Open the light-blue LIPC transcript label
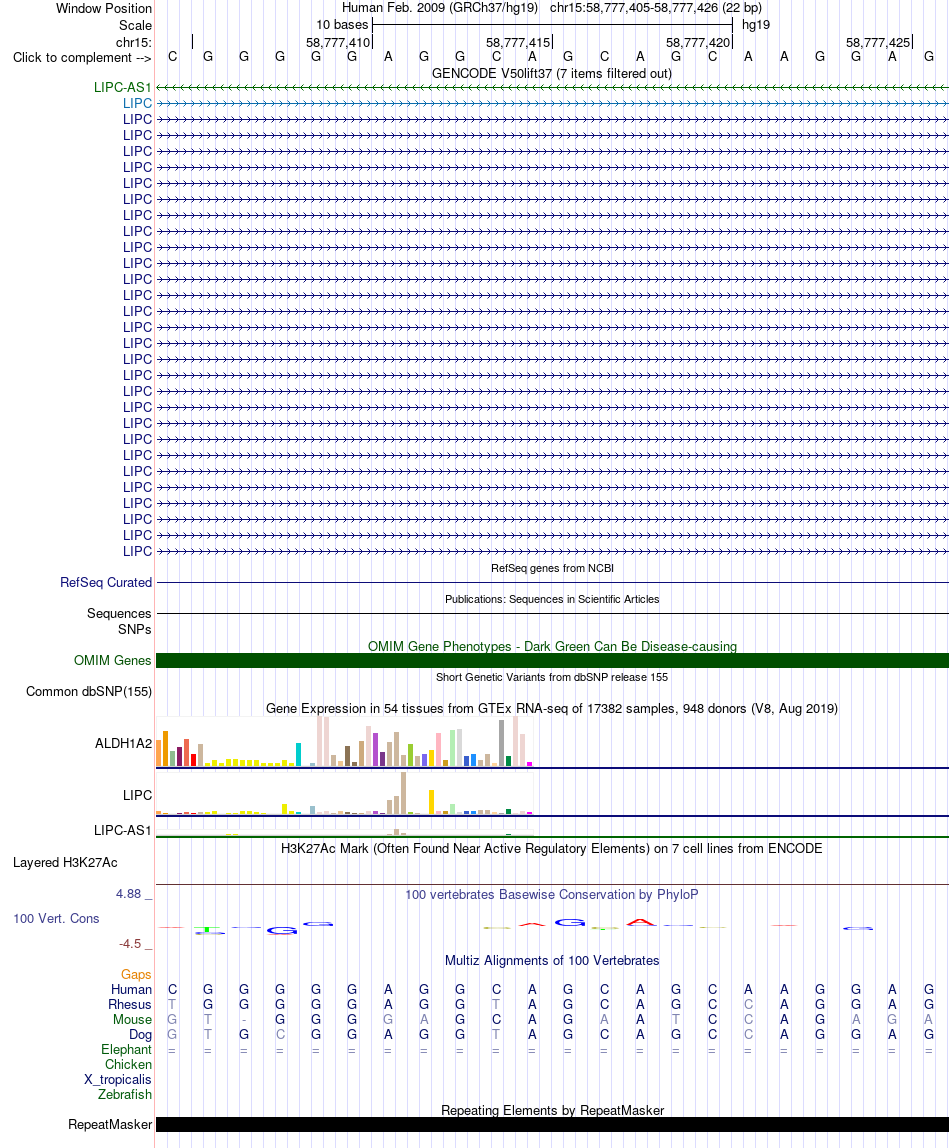This screenshot has width=950, height=1148. click(138, 103)
